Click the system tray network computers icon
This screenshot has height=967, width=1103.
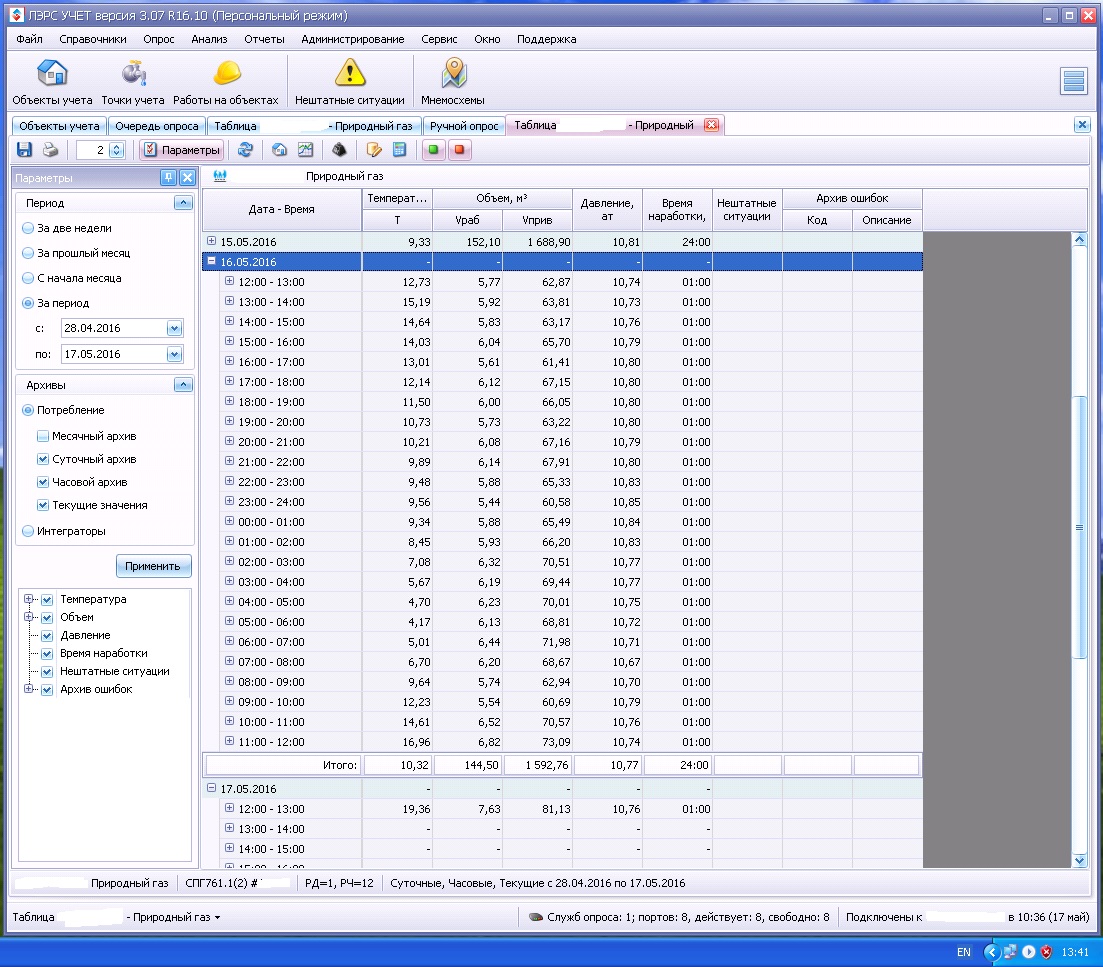tap(1010, 952)
